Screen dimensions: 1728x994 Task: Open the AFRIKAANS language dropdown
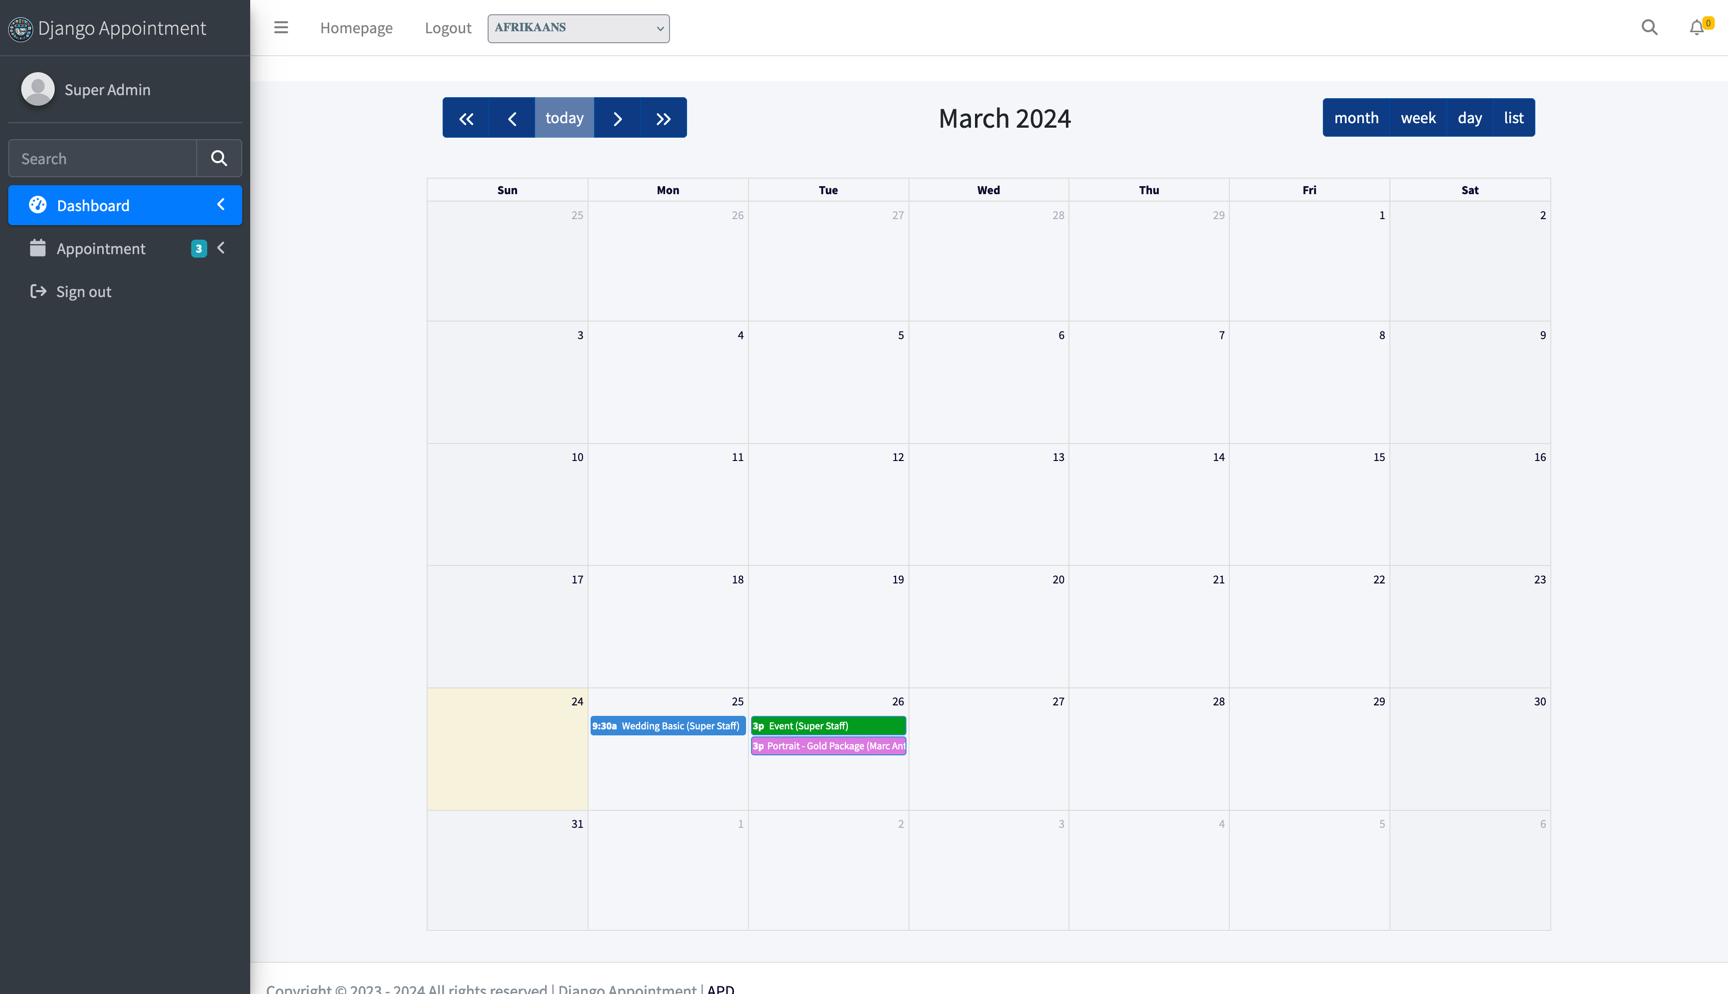click(x=579, y=28)
